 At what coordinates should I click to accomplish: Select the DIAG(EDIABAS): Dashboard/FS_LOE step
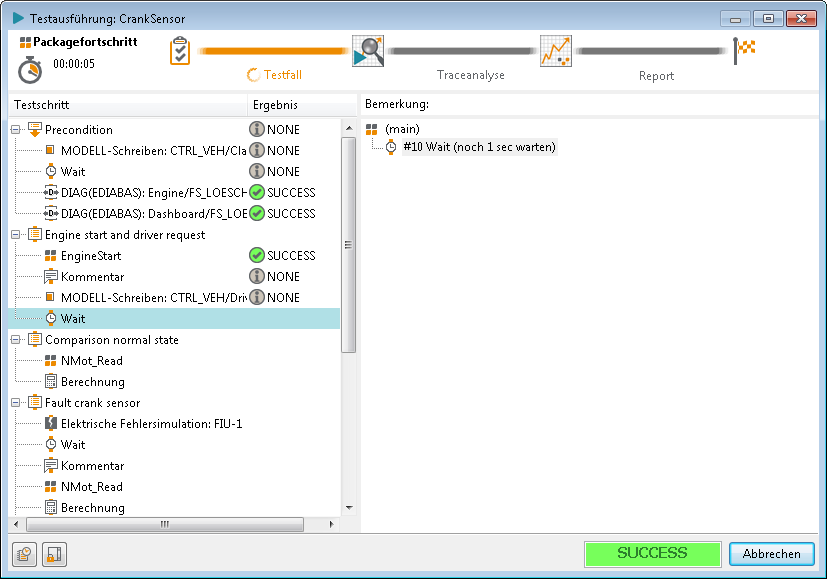point(153,214)
